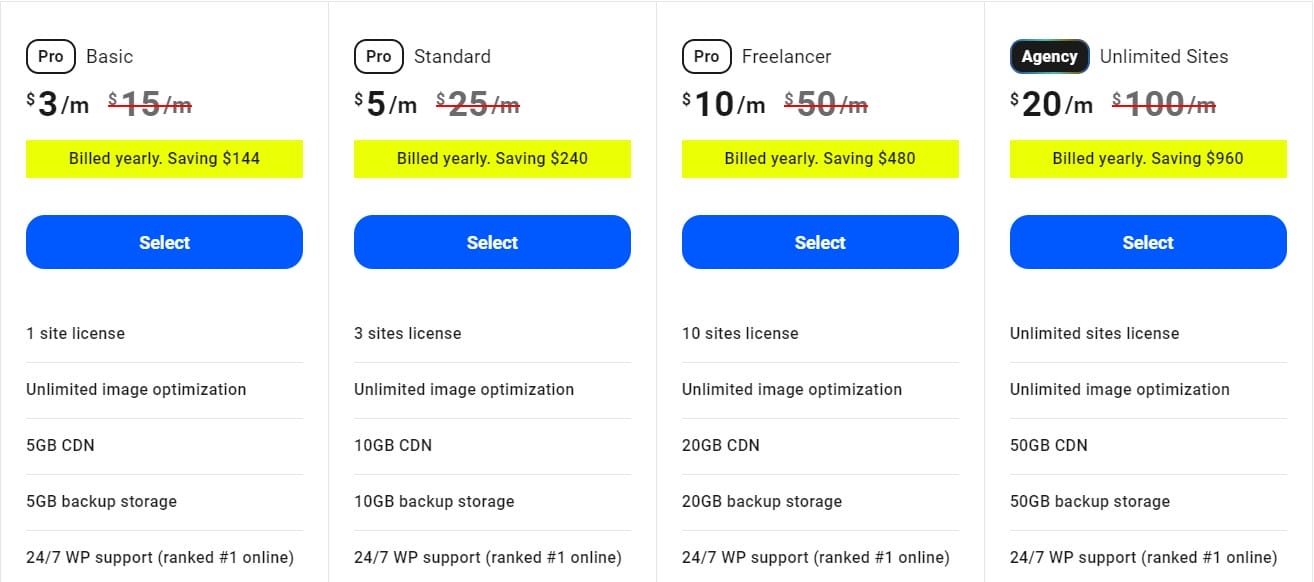Click the 'Freelancer' plan title
Image resolution: width=1314 pixels, height=582 pixels.
[x=786, y=57]
